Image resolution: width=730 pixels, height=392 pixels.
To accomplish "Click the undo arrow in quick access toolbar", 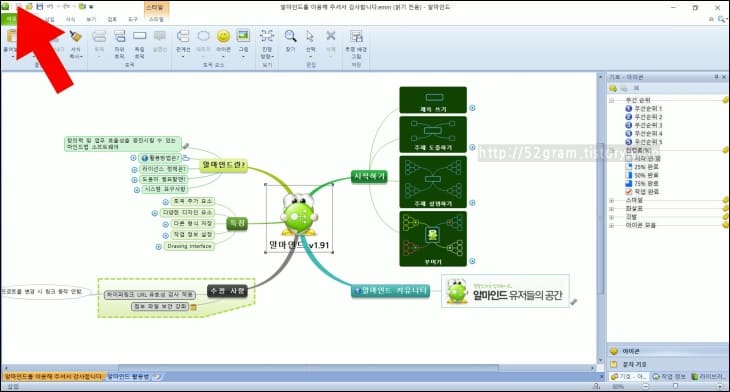I will (50, 7).
